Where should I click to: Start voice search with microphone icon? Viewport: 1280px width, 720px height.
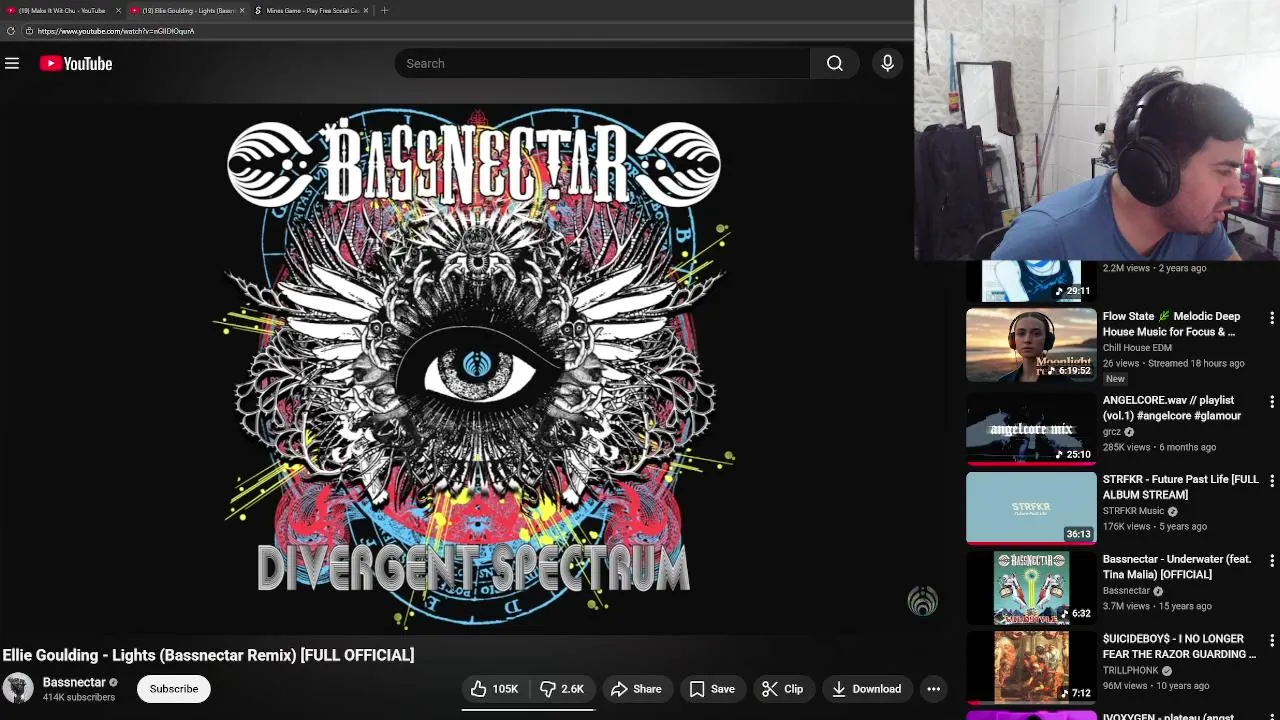coord(887,63)
